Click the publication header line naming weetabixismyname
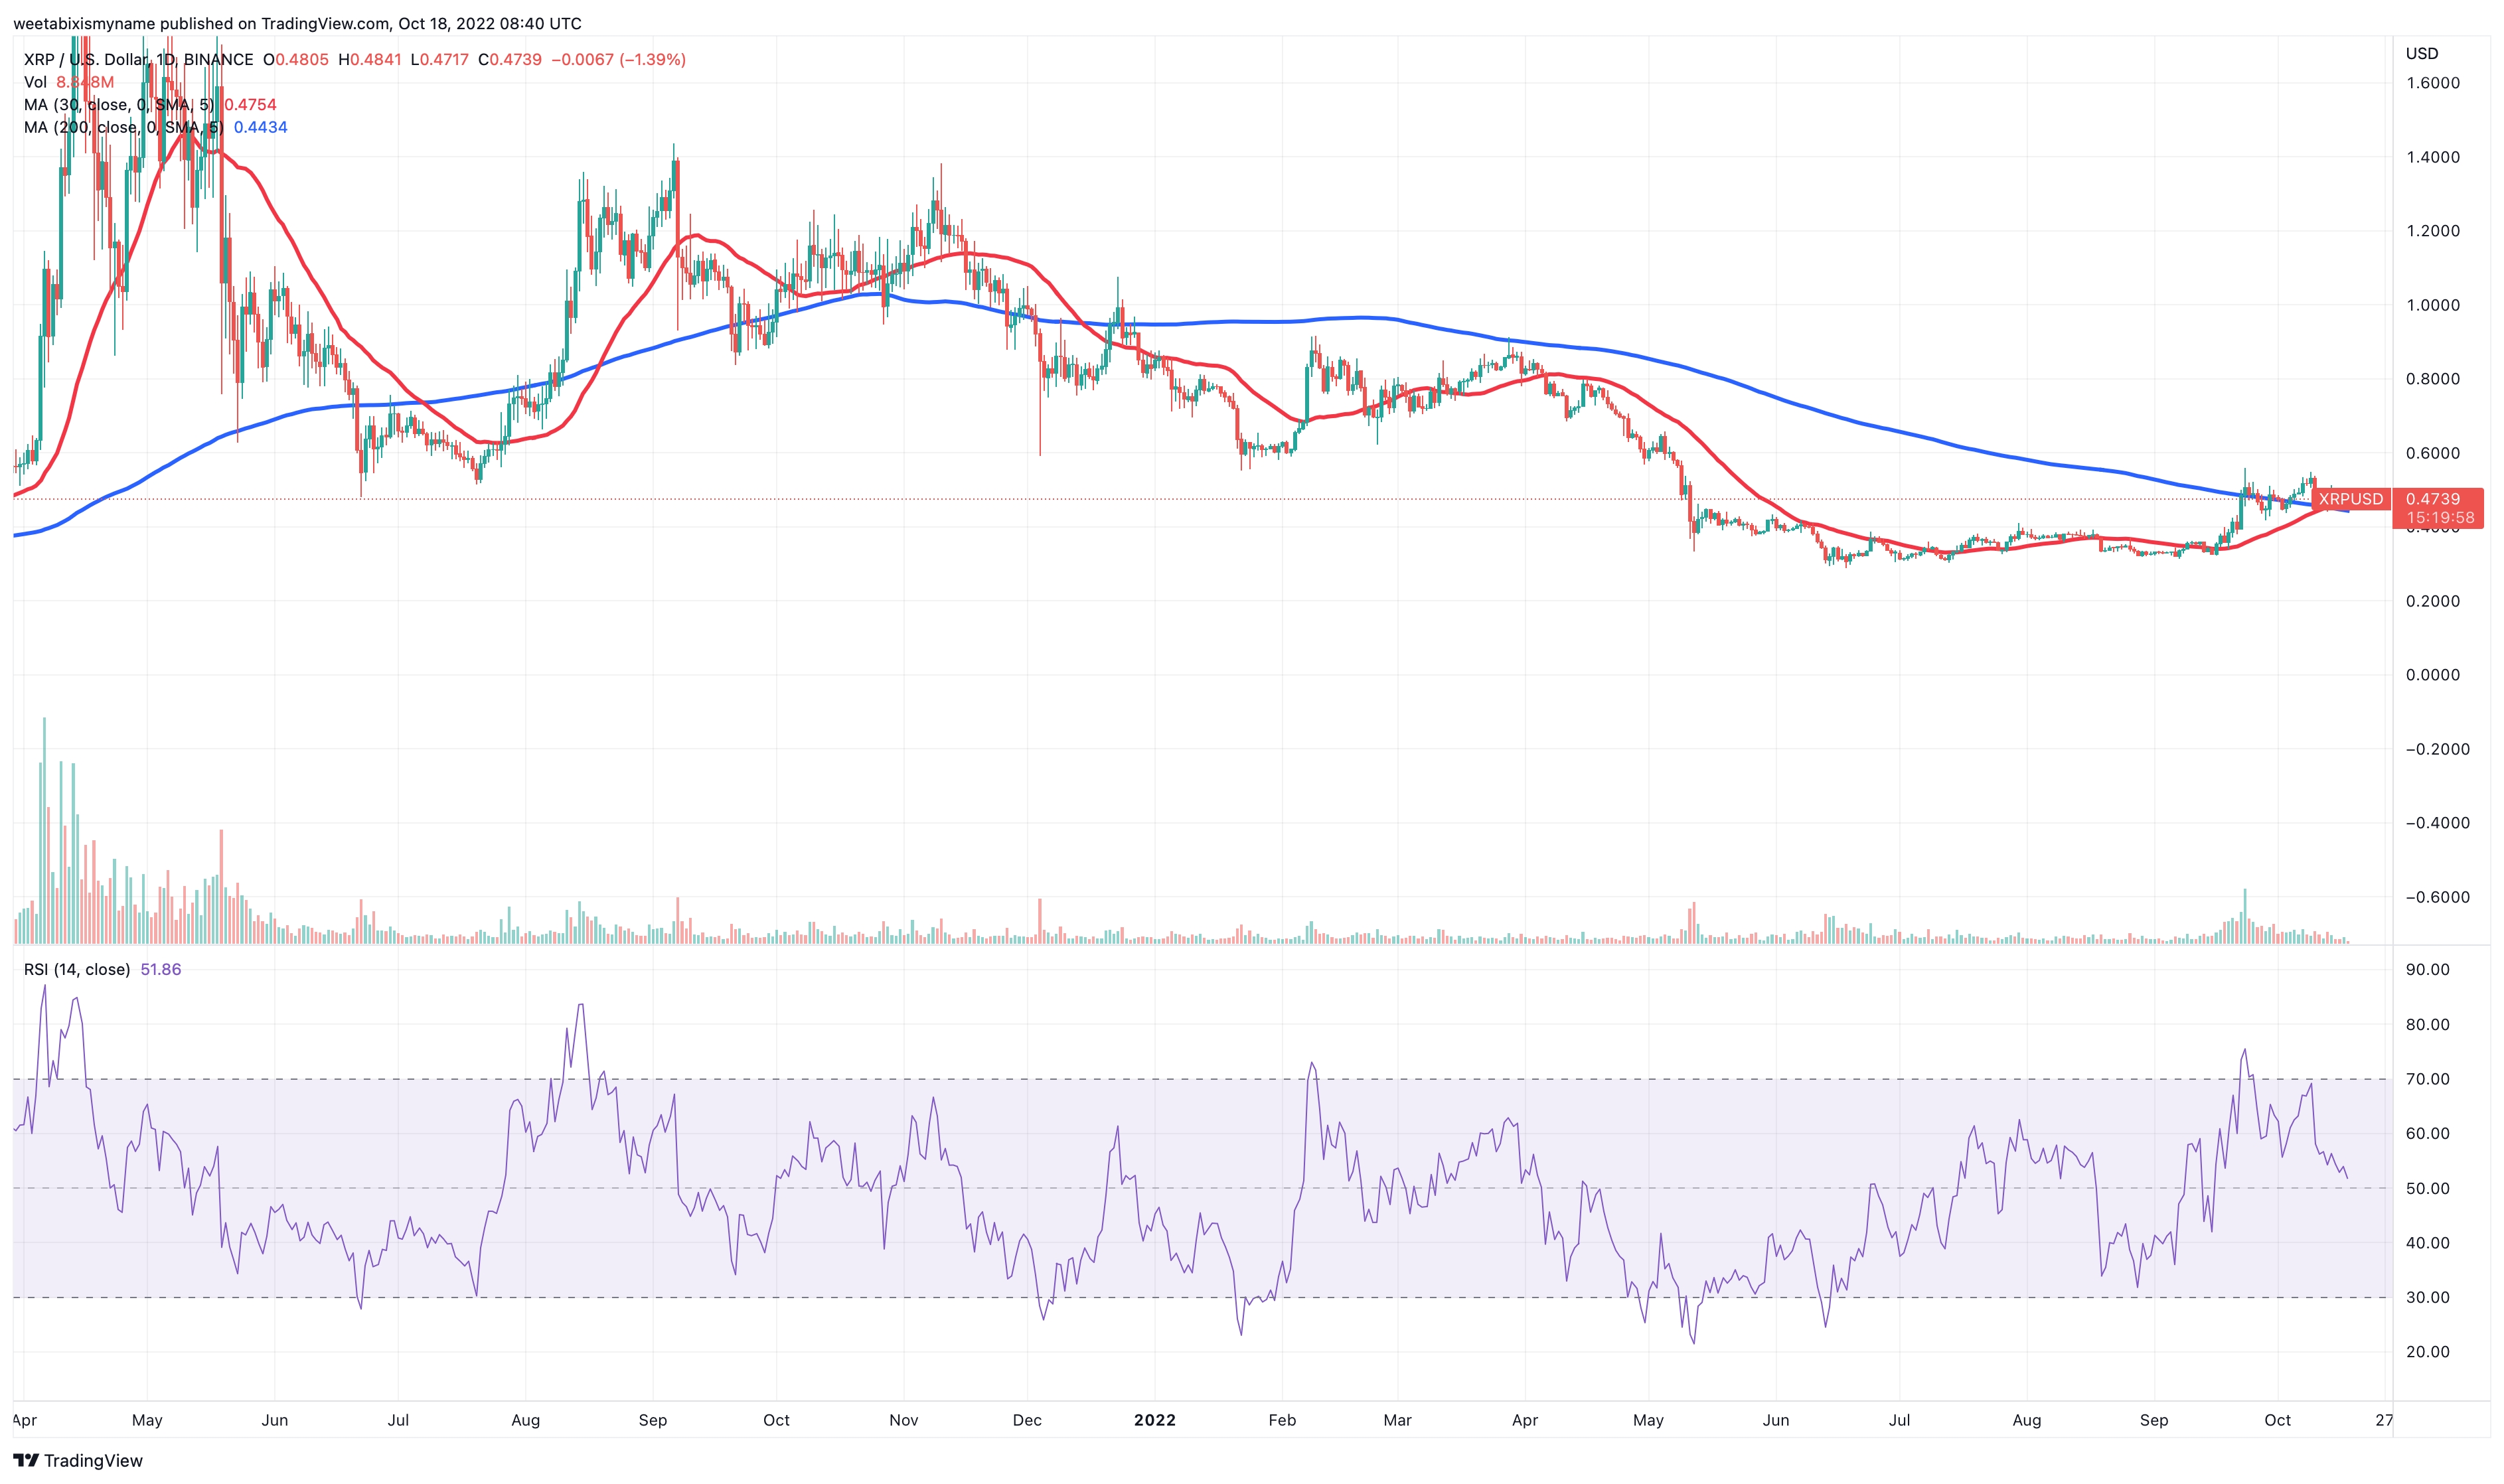This screenshot has height=1484, width=2504. point(297,23)
